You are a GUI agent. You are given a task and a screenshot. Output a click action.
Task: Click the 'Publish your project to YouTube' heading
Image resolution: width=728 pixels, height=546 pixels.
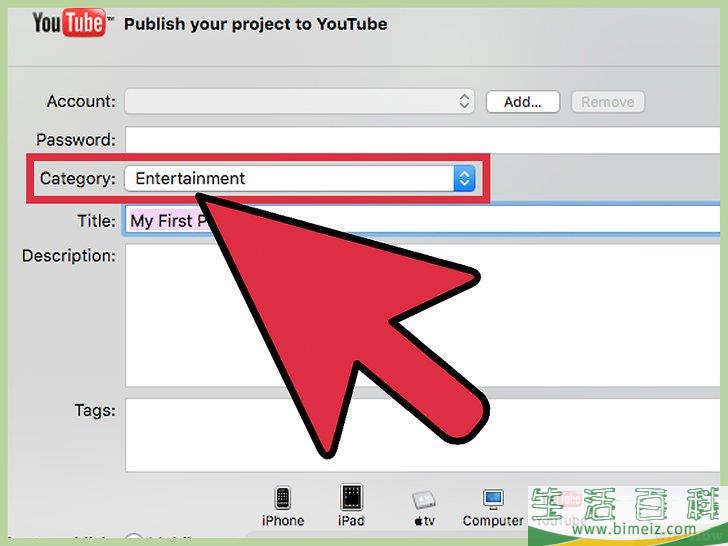click(255, 24)
